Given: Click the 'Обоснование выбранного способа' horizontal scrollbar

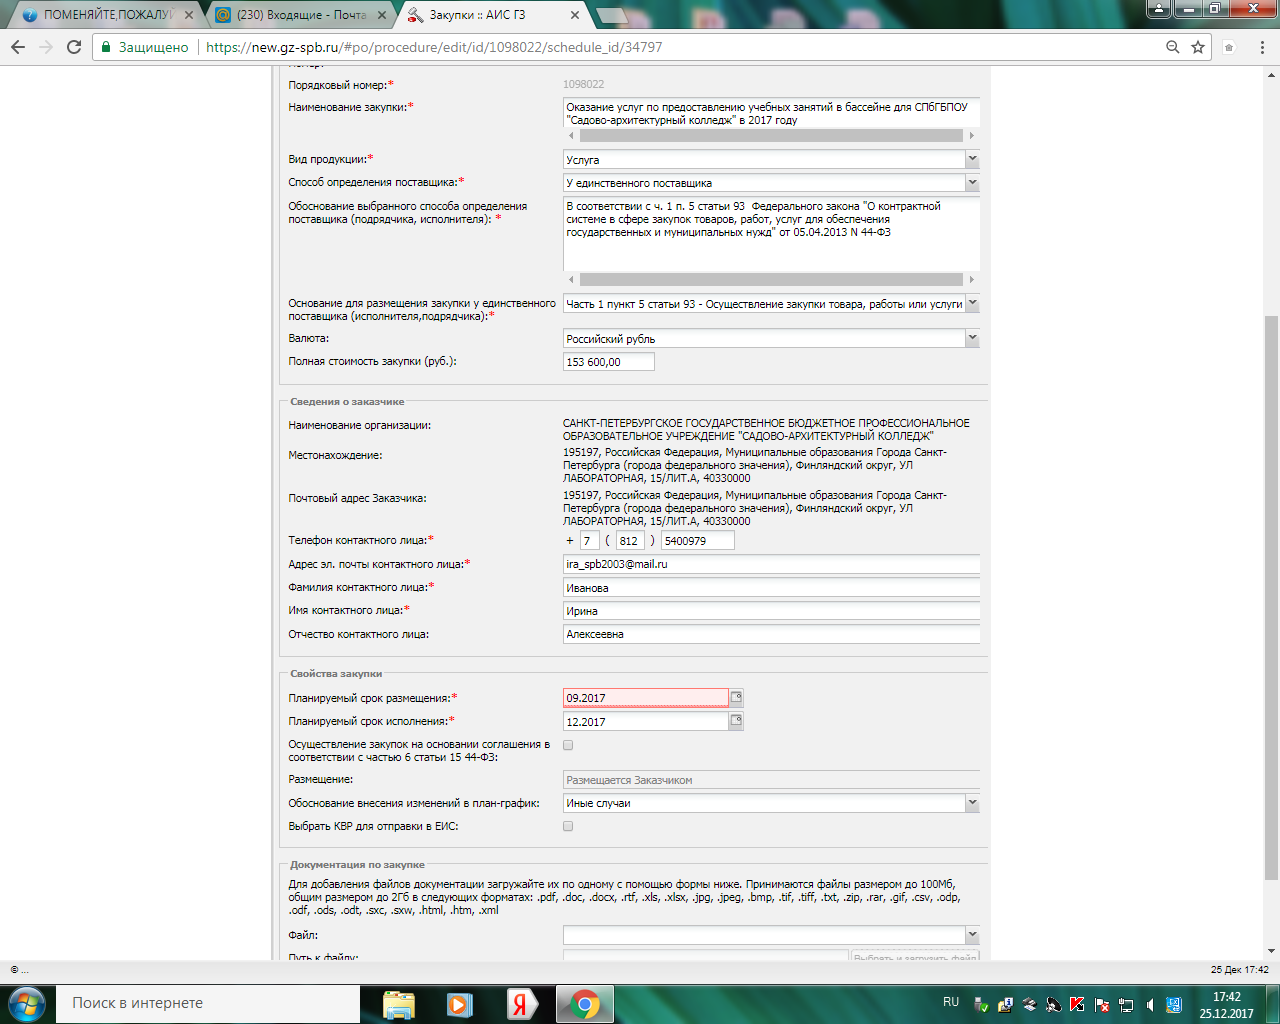Looking at the screenshot, I should 771,280.
